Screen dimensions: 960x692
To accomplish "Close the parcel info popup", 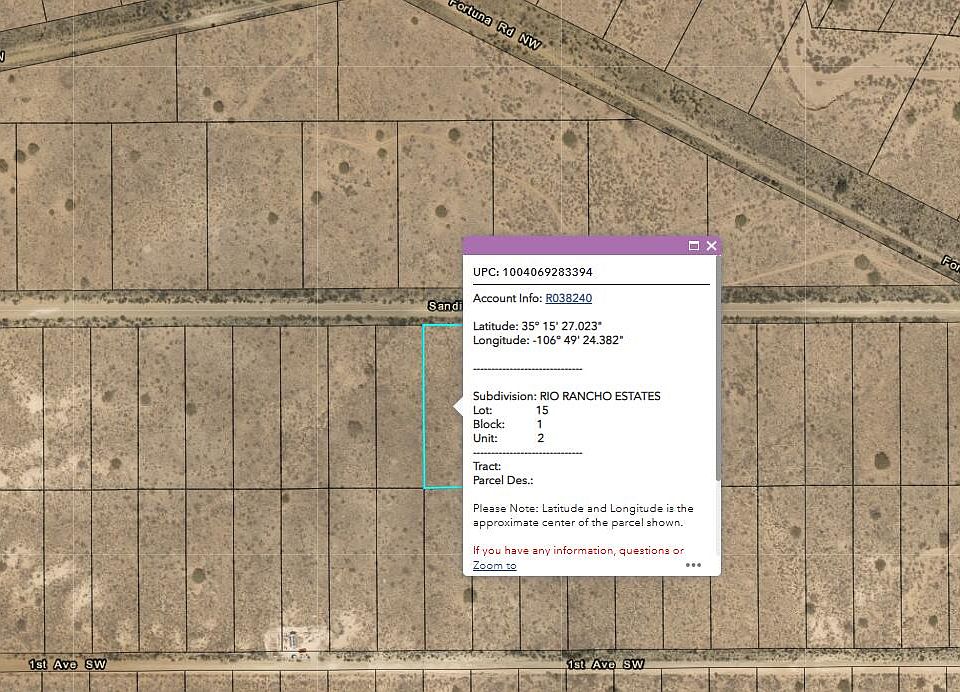I will click(711, 245).
